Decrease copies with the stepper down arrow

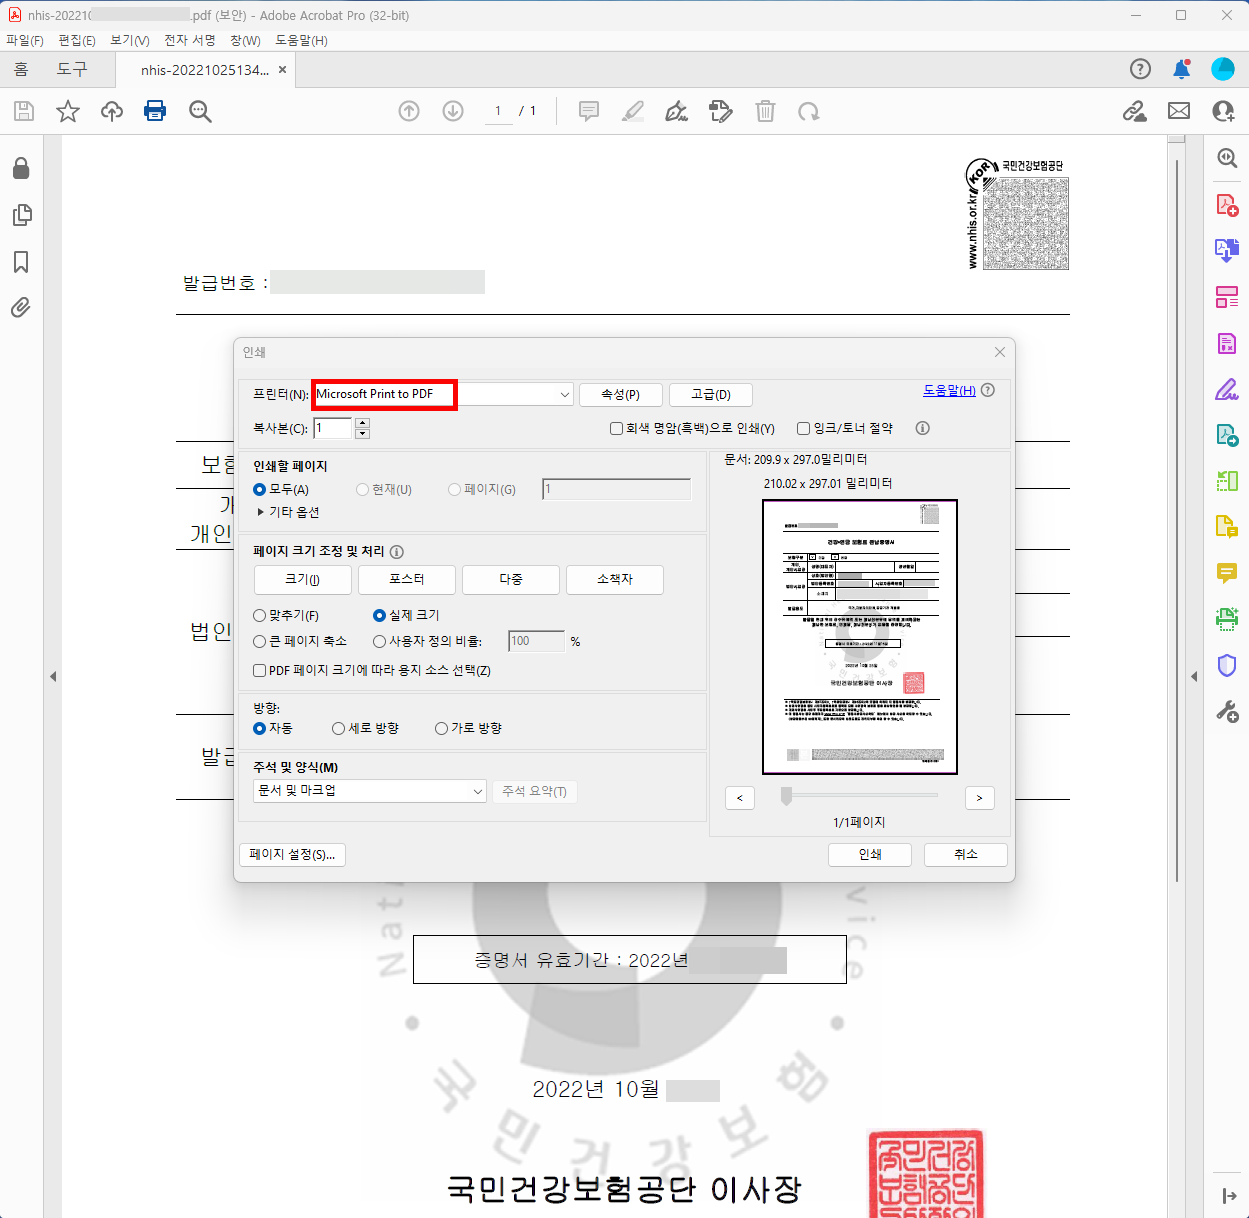tap(363, 434)
